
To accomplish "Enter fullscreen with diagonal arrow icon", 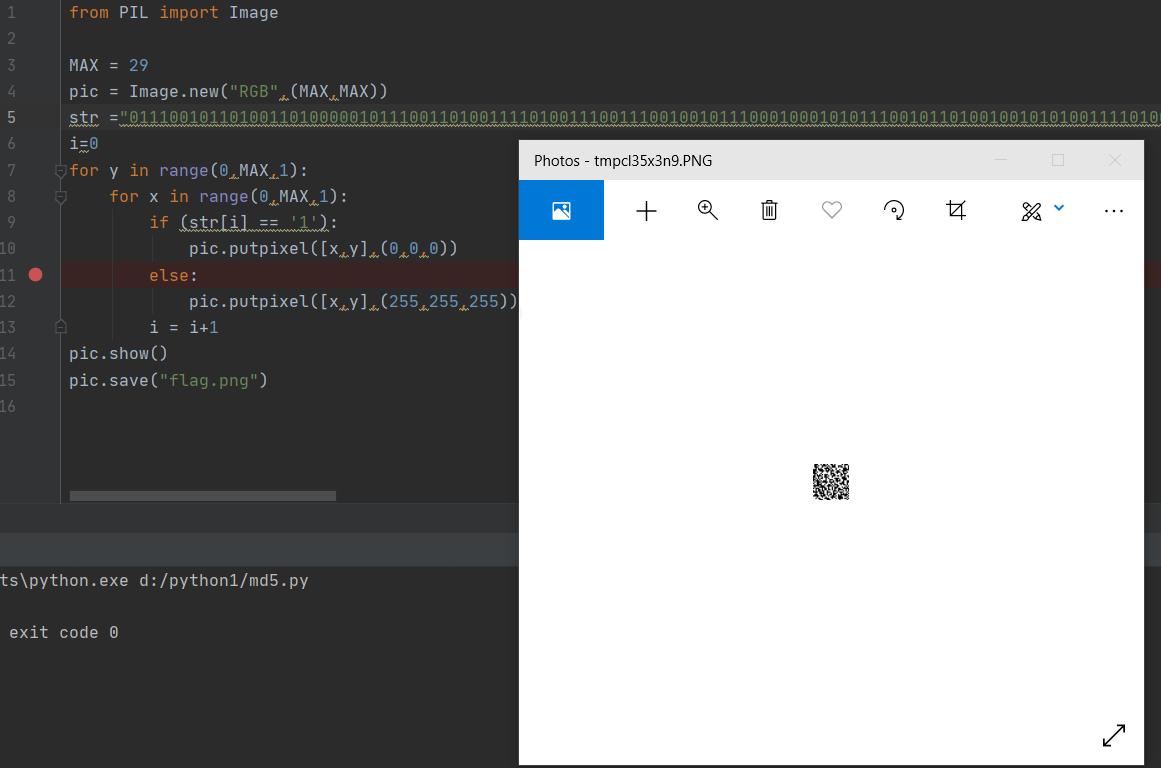I will point(1113,735).
